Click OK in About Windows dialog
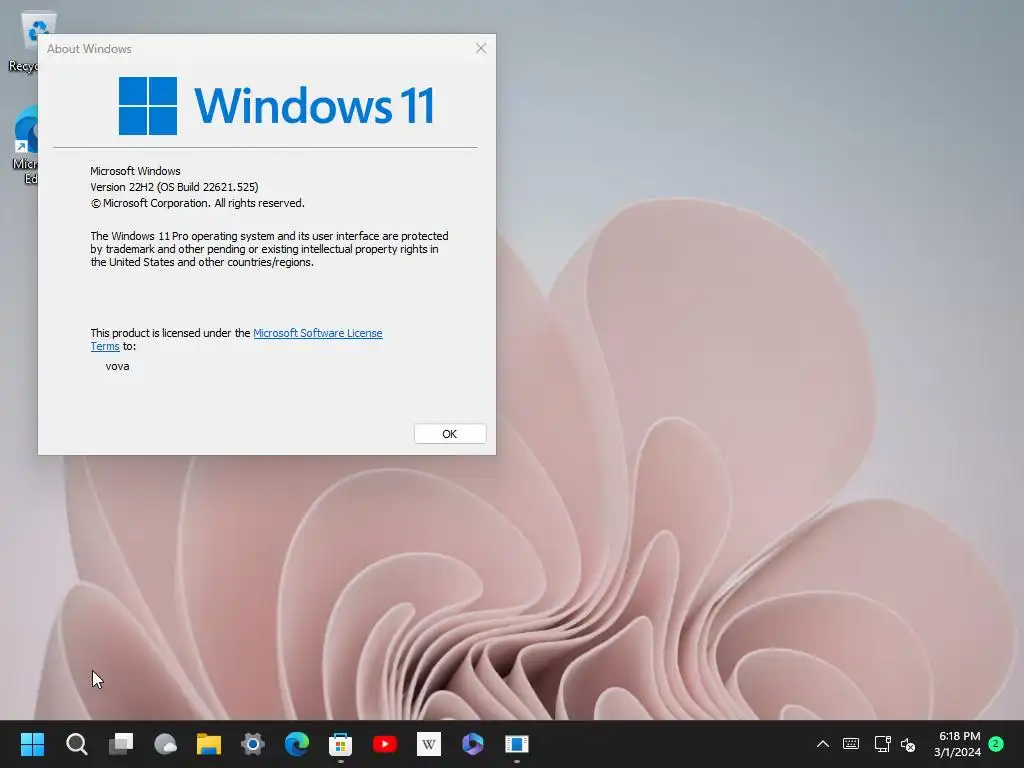1024x768 pixels. click(450, 434)
